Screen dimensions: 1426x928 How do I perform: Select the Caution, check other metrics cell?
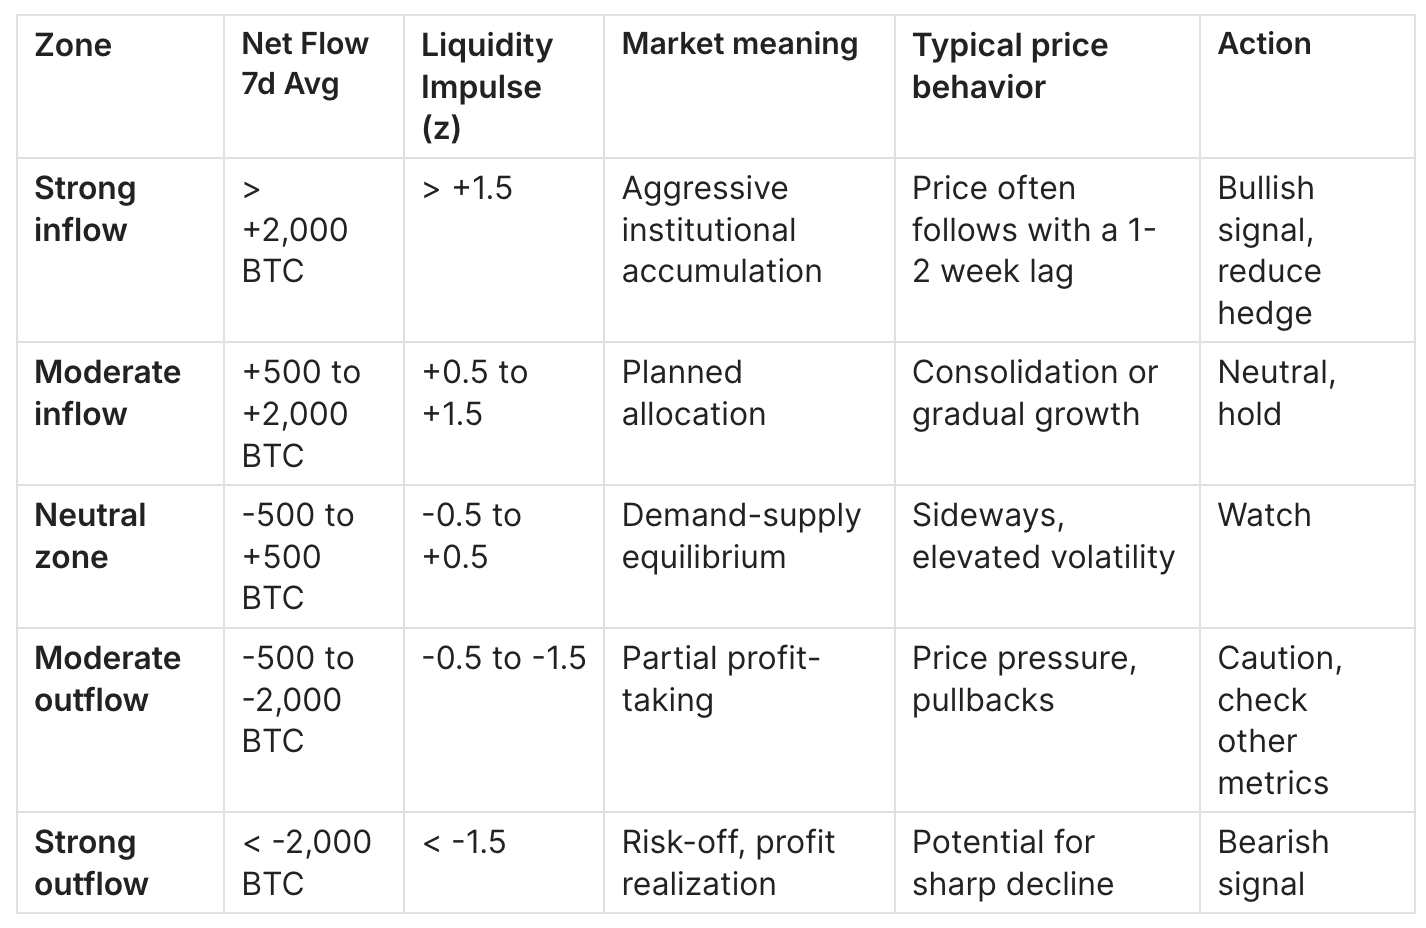(x=1279, y=720)
